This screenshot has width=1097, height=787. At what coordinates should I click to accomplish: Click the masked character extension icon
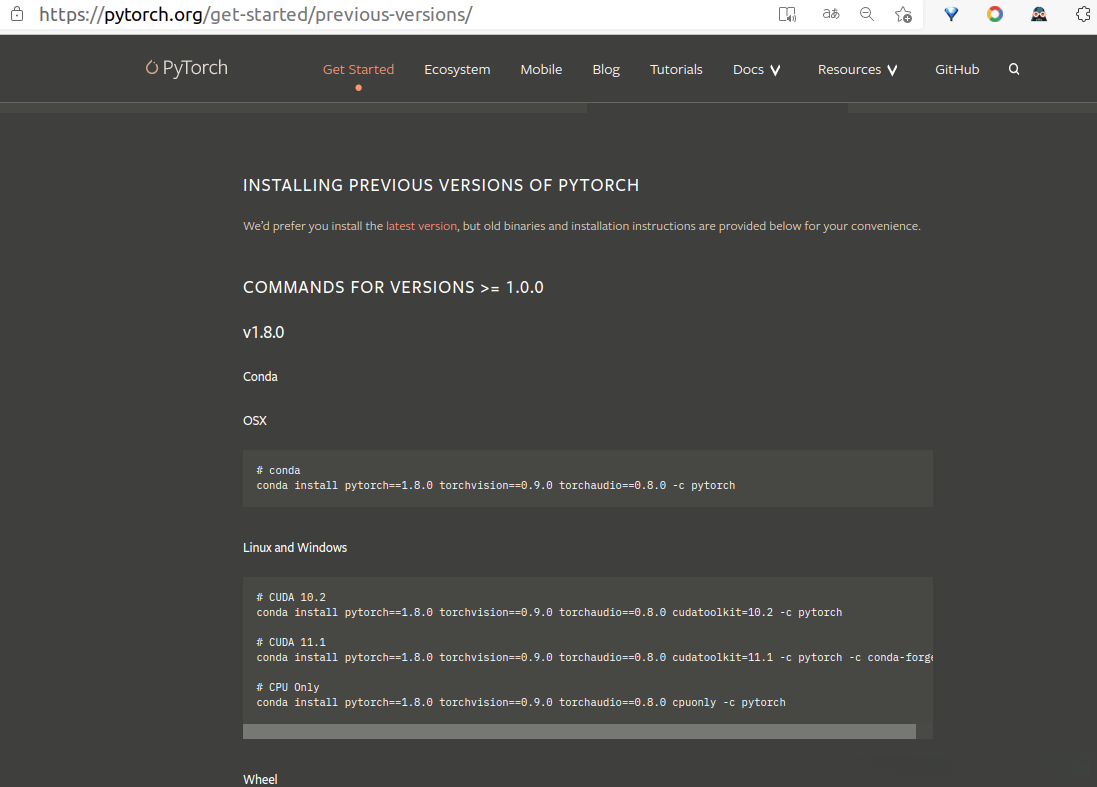1039,14
